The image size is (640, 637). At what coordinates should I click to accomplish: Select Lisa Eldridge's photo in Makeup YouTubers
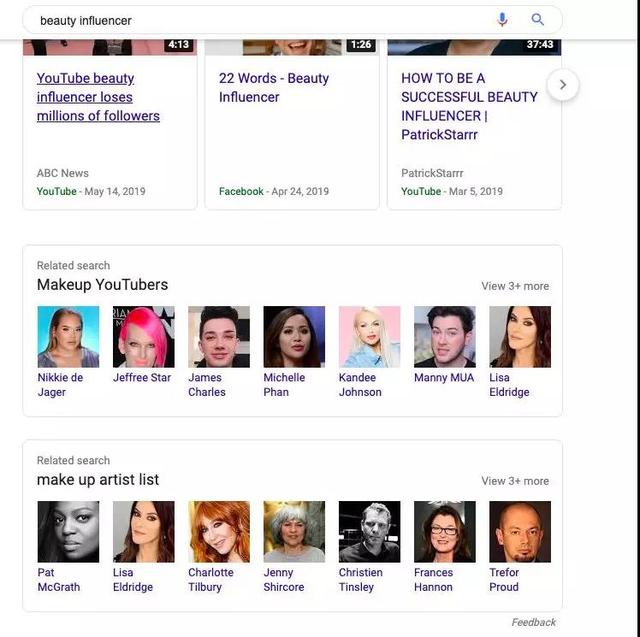coord(520,337)
